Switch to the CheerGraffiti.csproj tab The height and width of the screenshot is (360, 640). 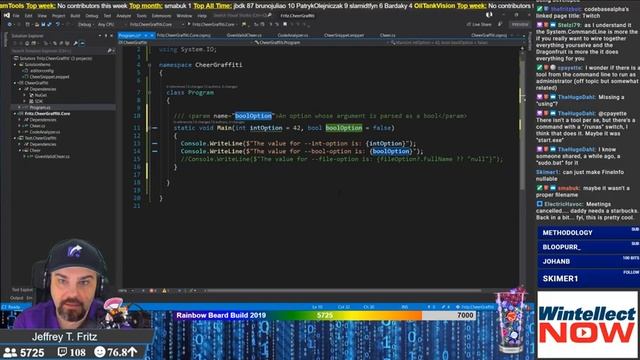click(x=489, y=36)
